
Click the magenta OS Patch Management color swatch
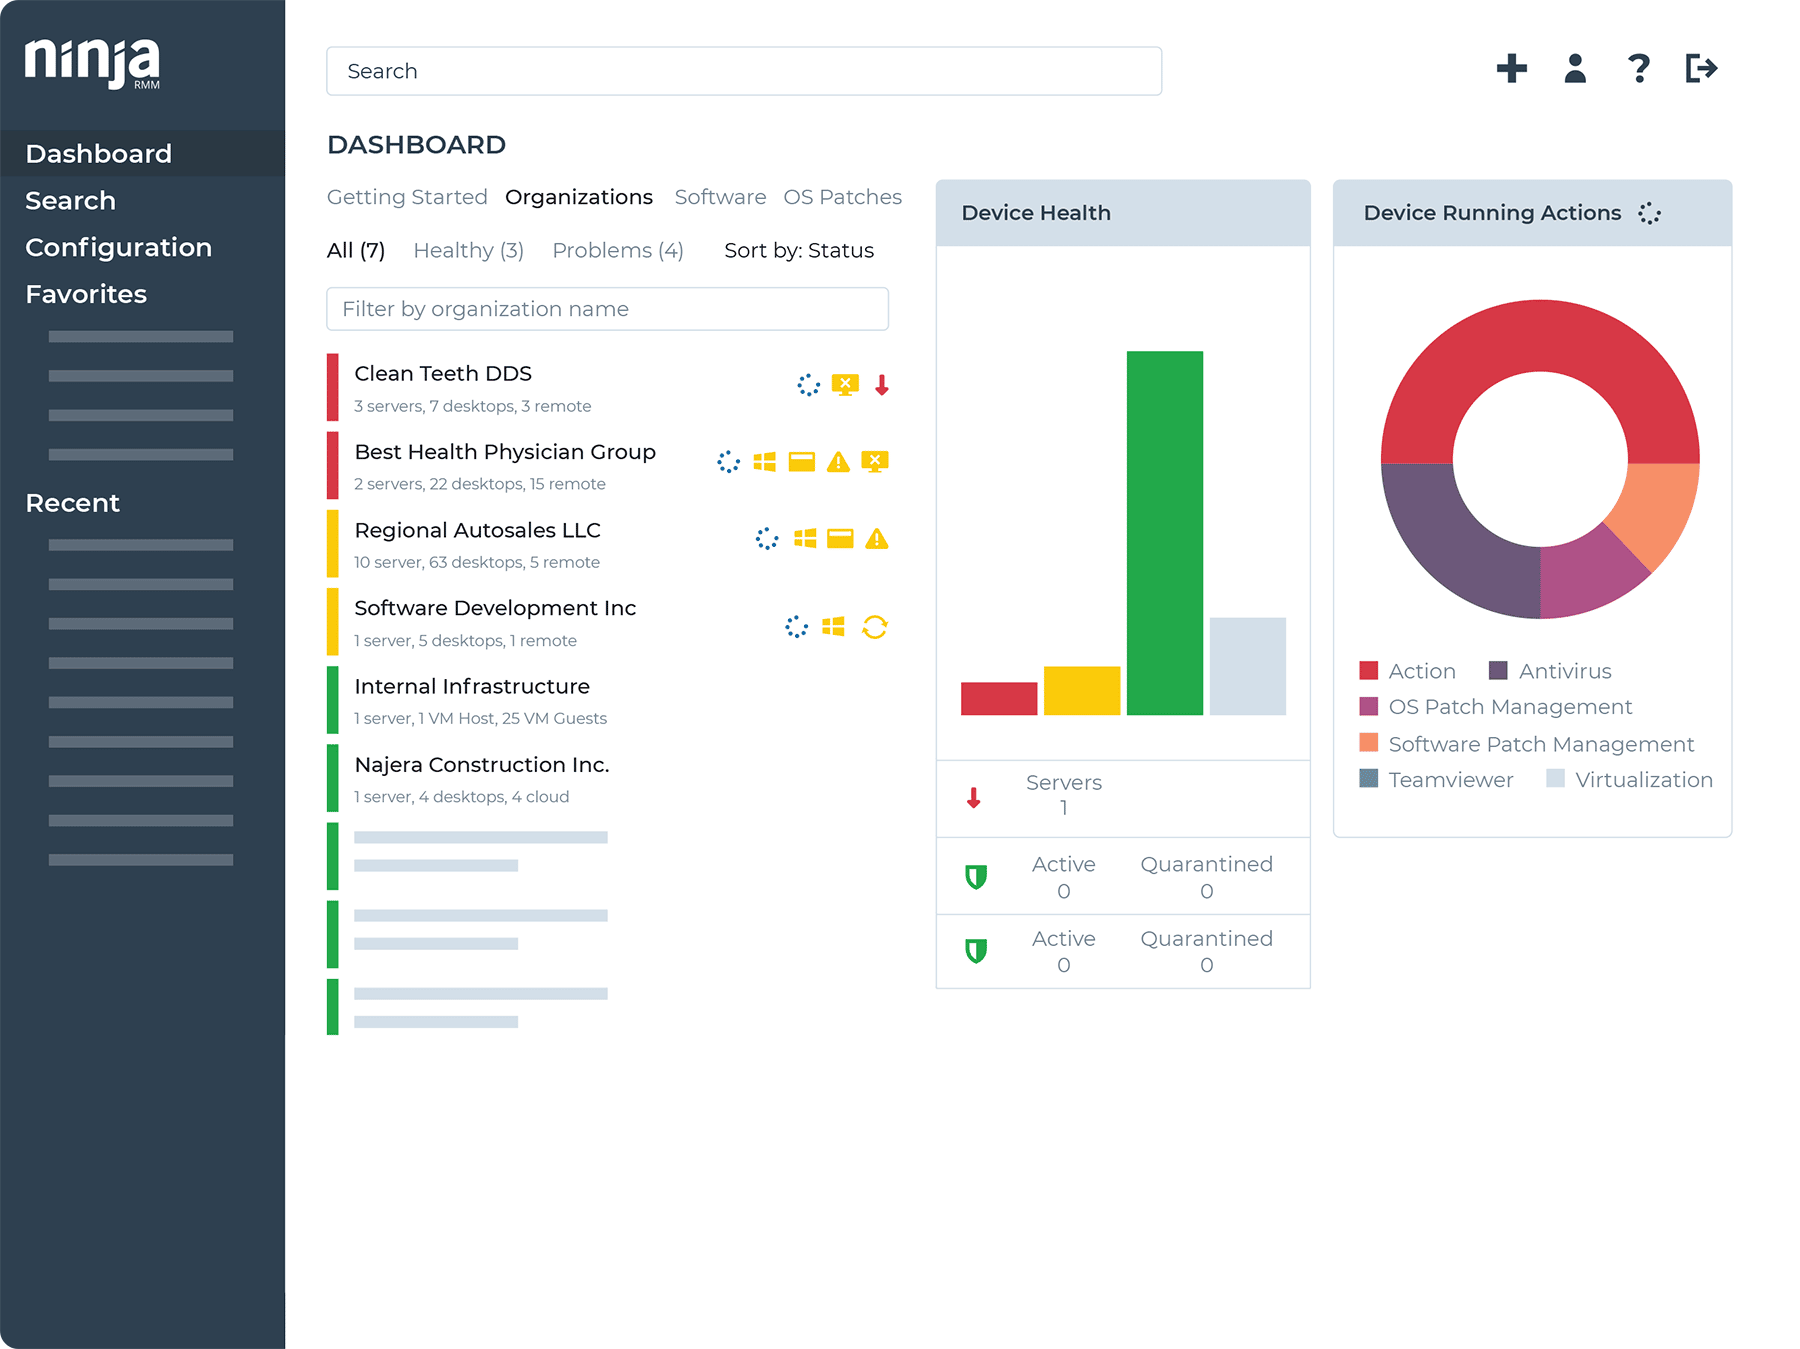tap(1368, 707)
